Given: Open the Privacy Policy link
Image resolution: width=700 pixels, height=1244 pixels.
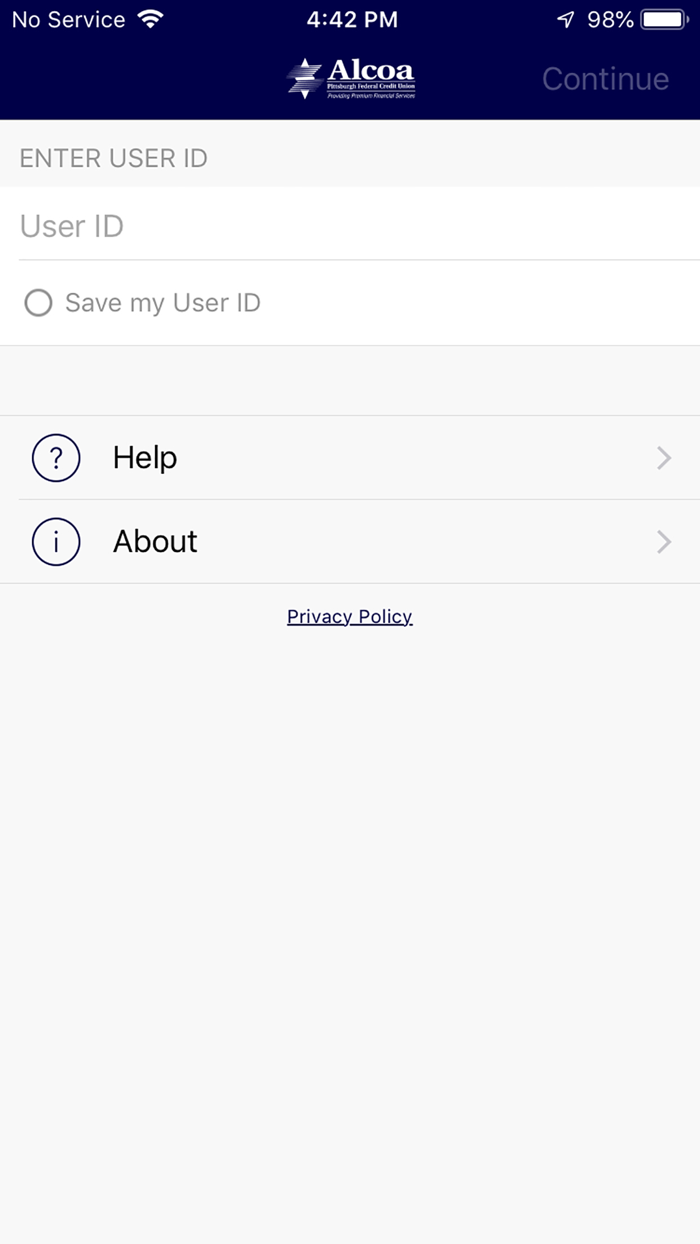Looking at the screenshot, I should [349, 616].
